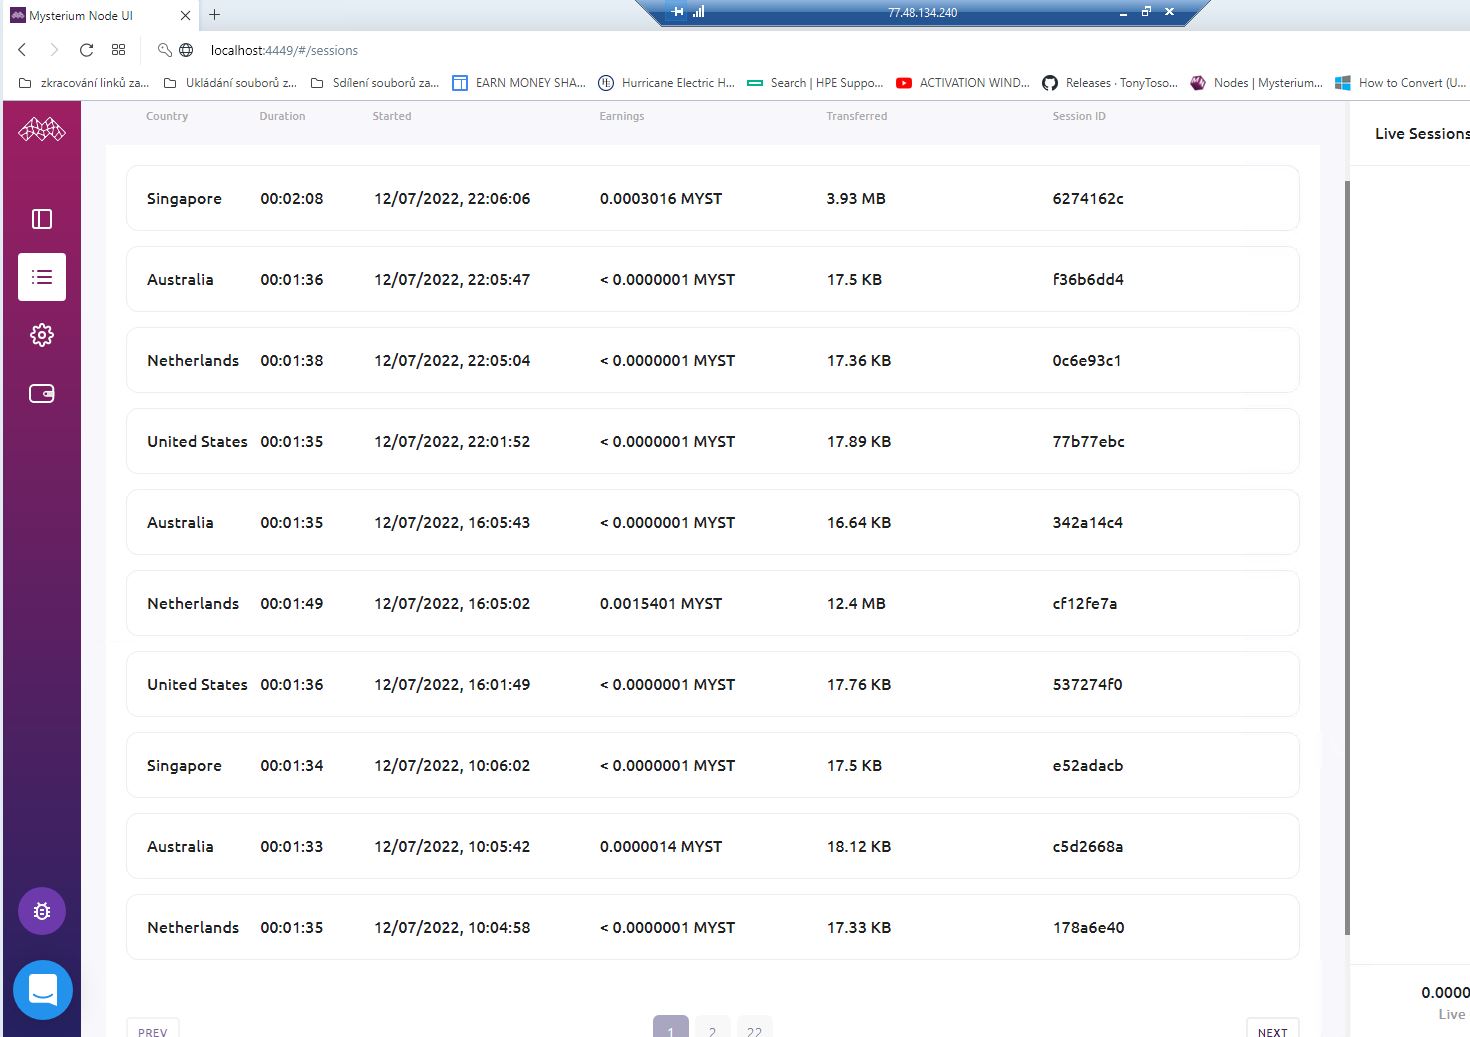
Task: Click the browser back arrow
Action: (x=22, y=50)
